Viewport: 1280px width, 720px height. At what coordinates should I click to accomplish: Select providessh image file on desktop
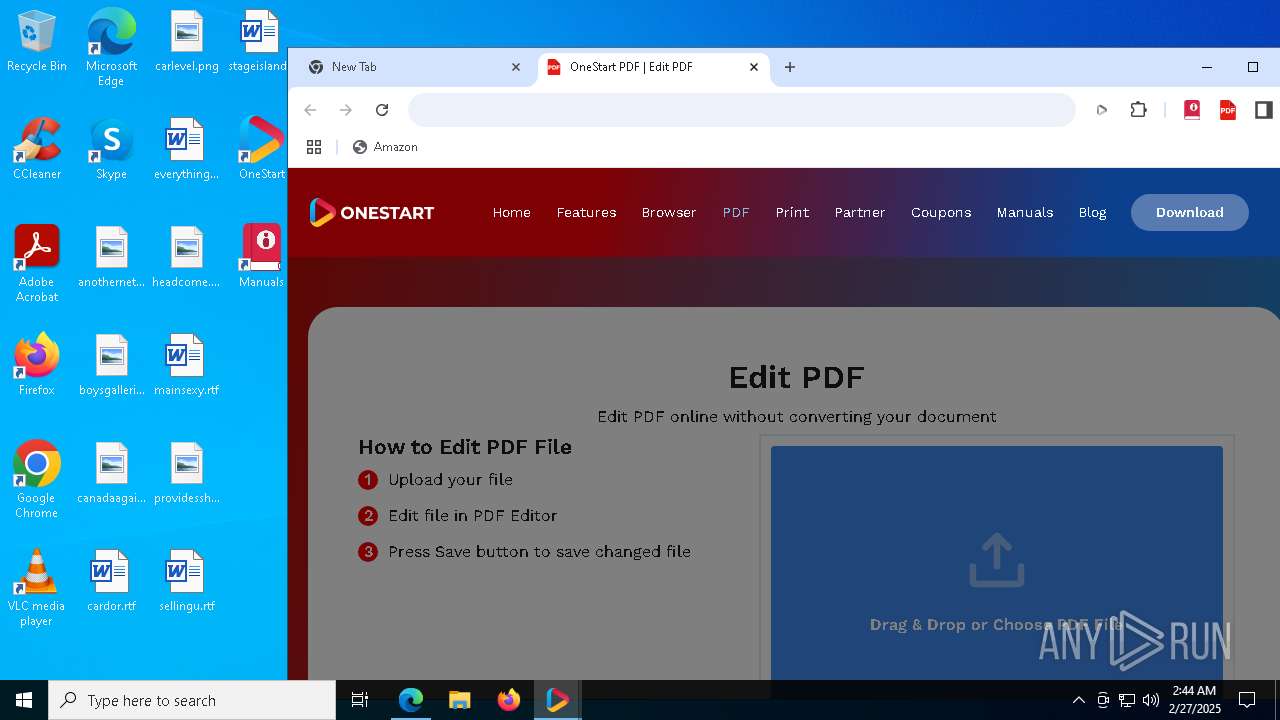point(186,474)
